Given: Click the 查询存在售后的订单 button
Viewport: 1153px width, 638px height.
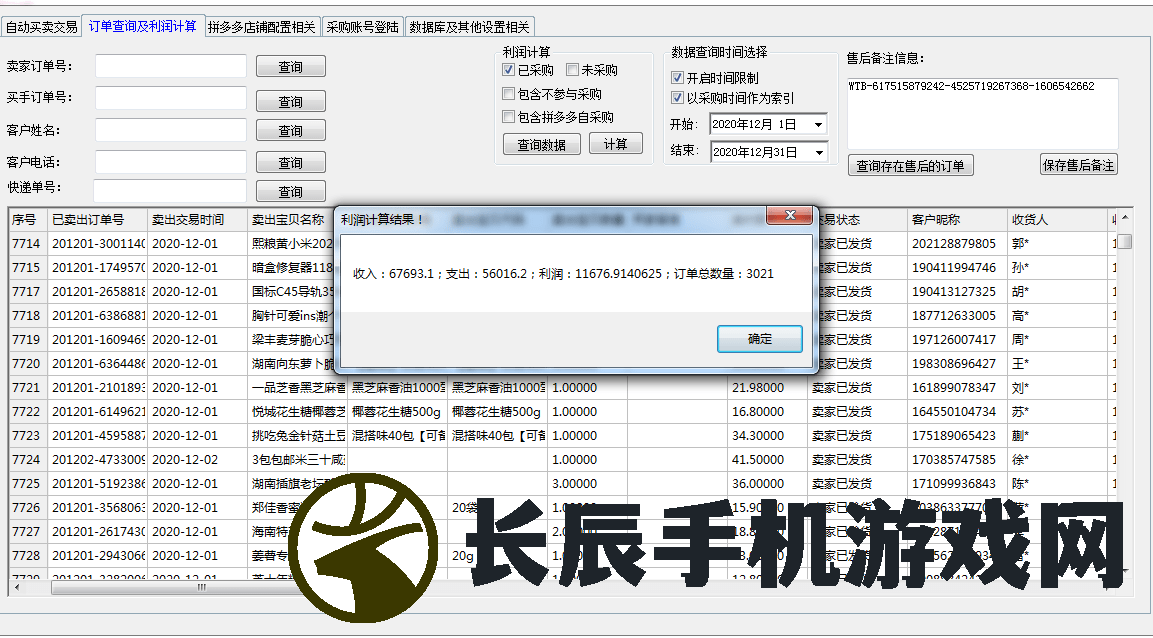Looking at the screenshot, I should (x=910, y=166).
